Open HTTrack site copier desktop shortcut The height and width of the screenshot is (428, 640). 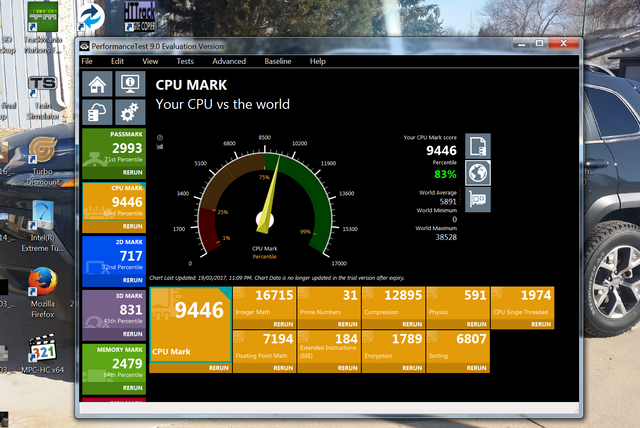[x=140, y=18]
